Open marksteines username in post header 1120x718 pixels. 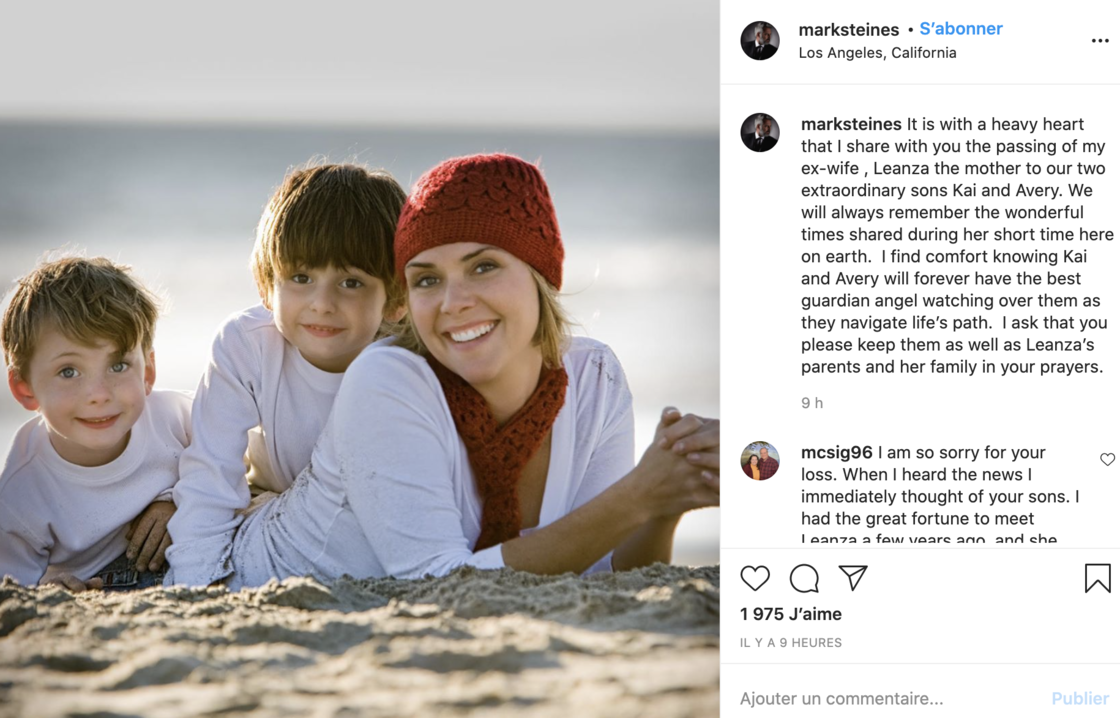[849, 29]
